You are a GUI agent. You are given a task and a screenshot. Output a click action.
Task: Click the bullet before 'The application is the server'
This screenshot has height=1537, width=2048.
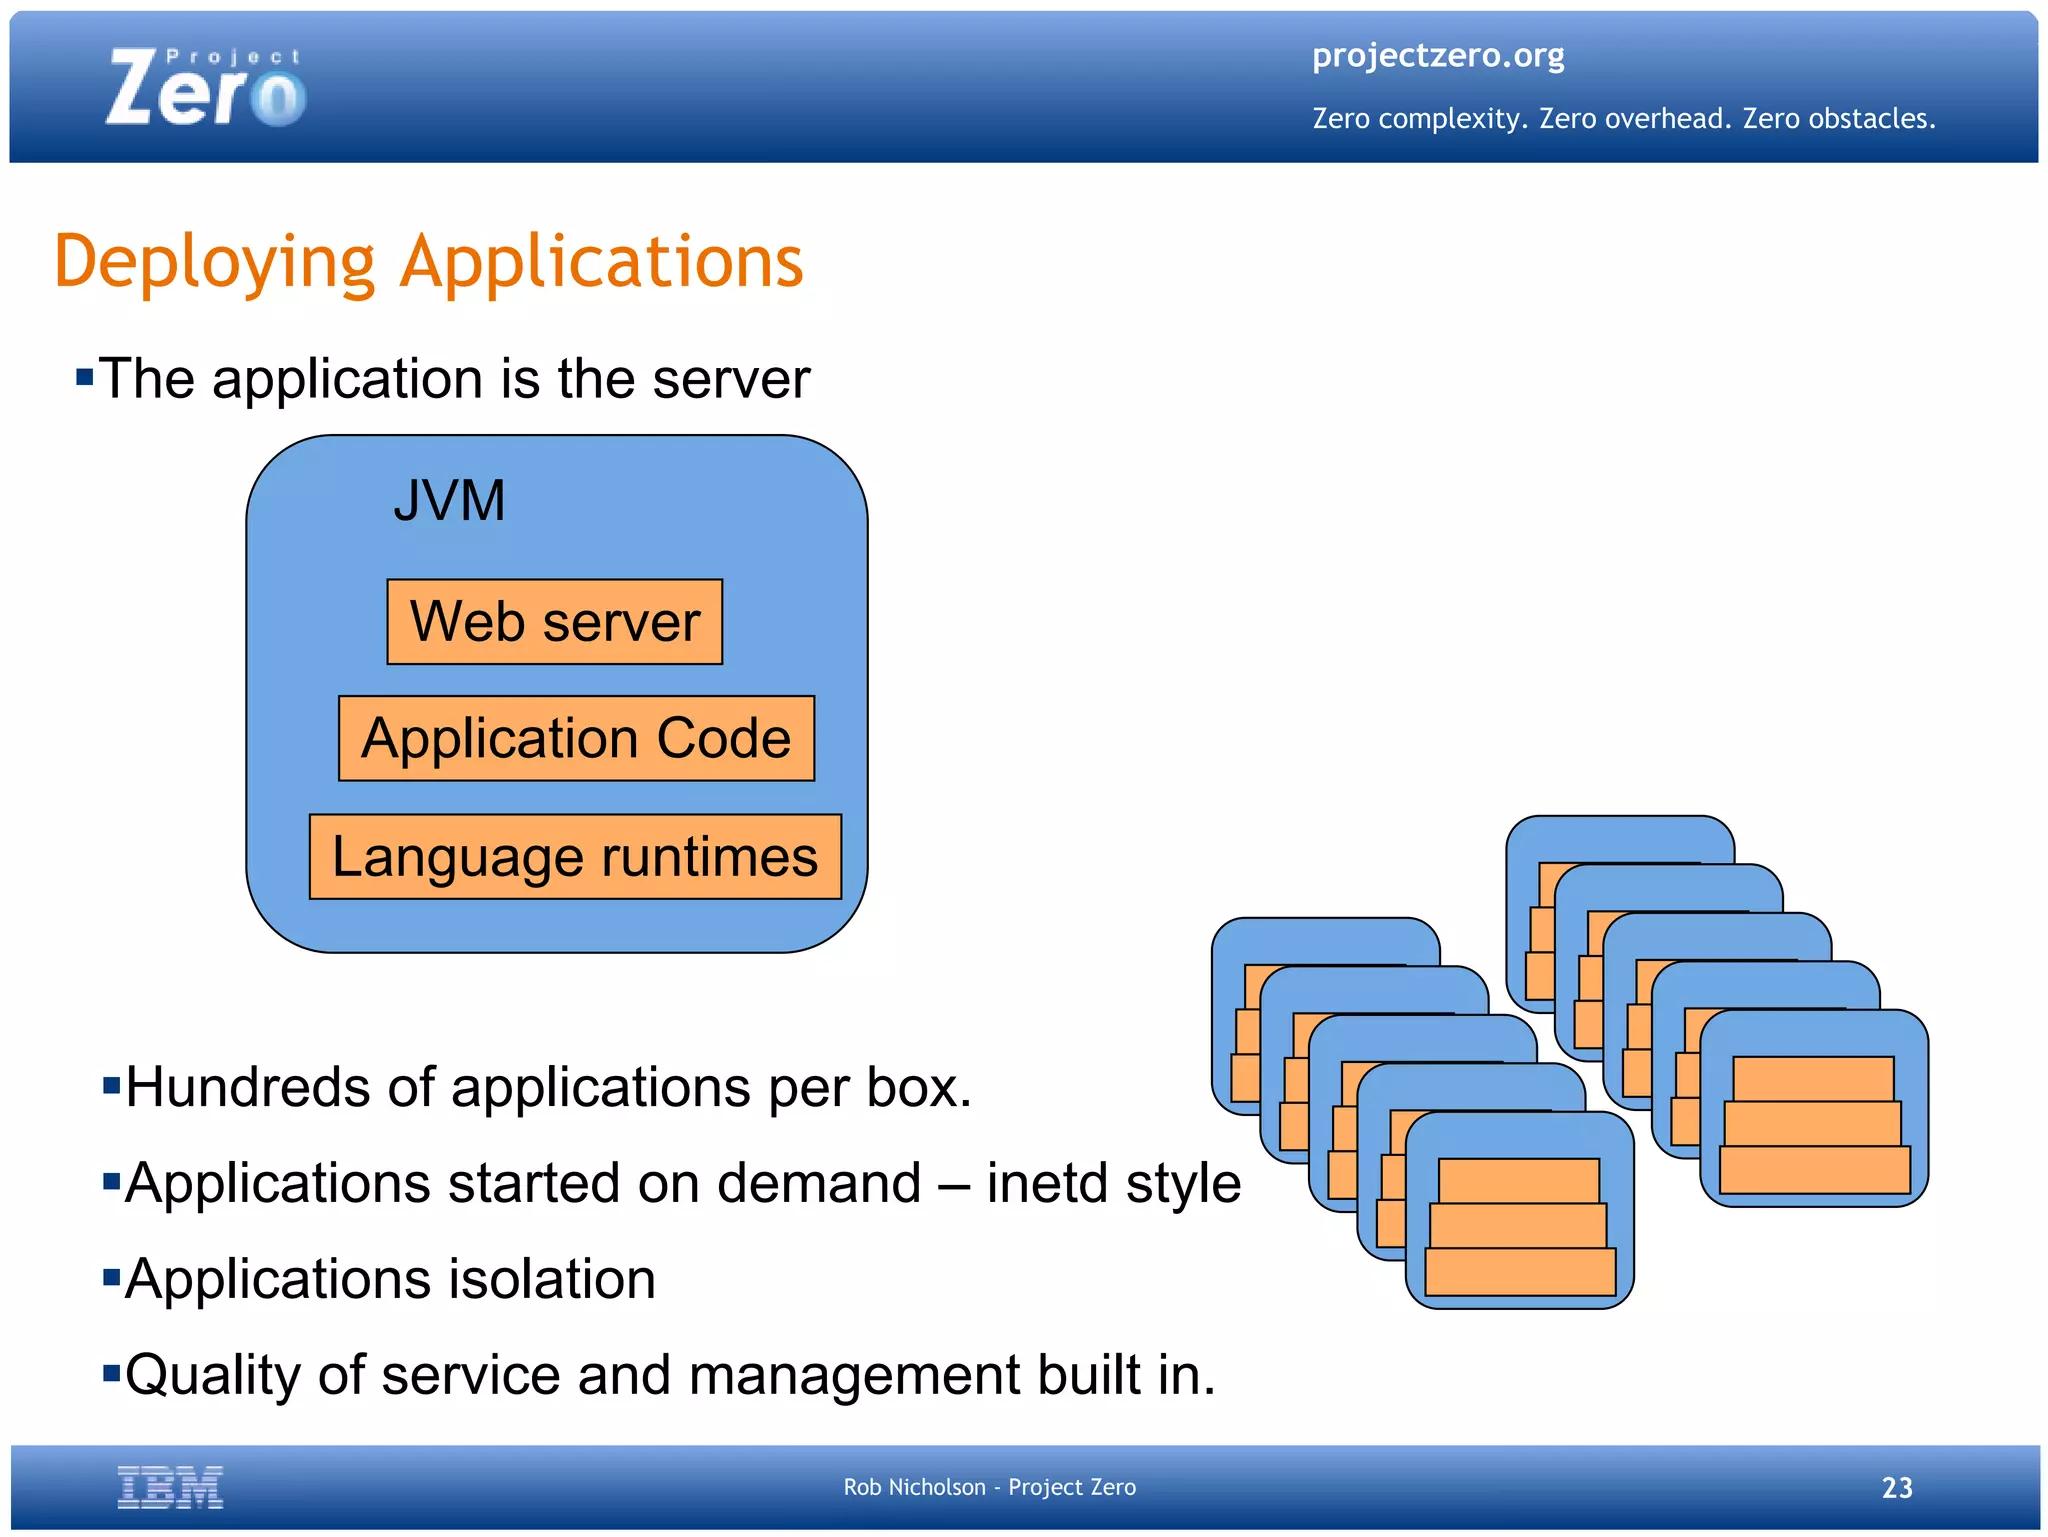click(x=85, y=378)
